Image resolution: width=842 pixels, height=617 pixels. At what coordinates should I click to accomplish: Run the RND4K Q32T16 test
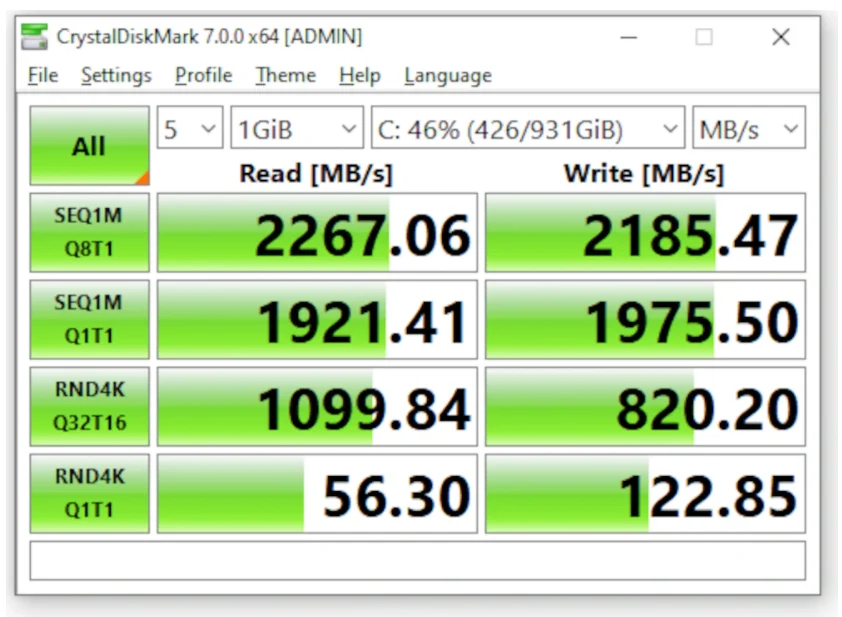tap(90, 406)
